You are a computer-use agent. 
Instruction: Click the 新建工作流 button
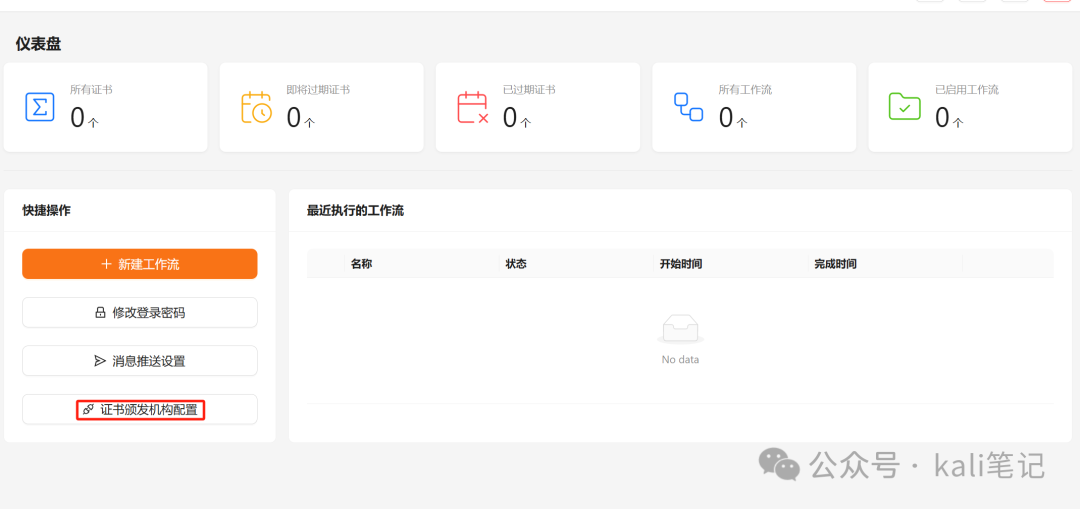140,264
